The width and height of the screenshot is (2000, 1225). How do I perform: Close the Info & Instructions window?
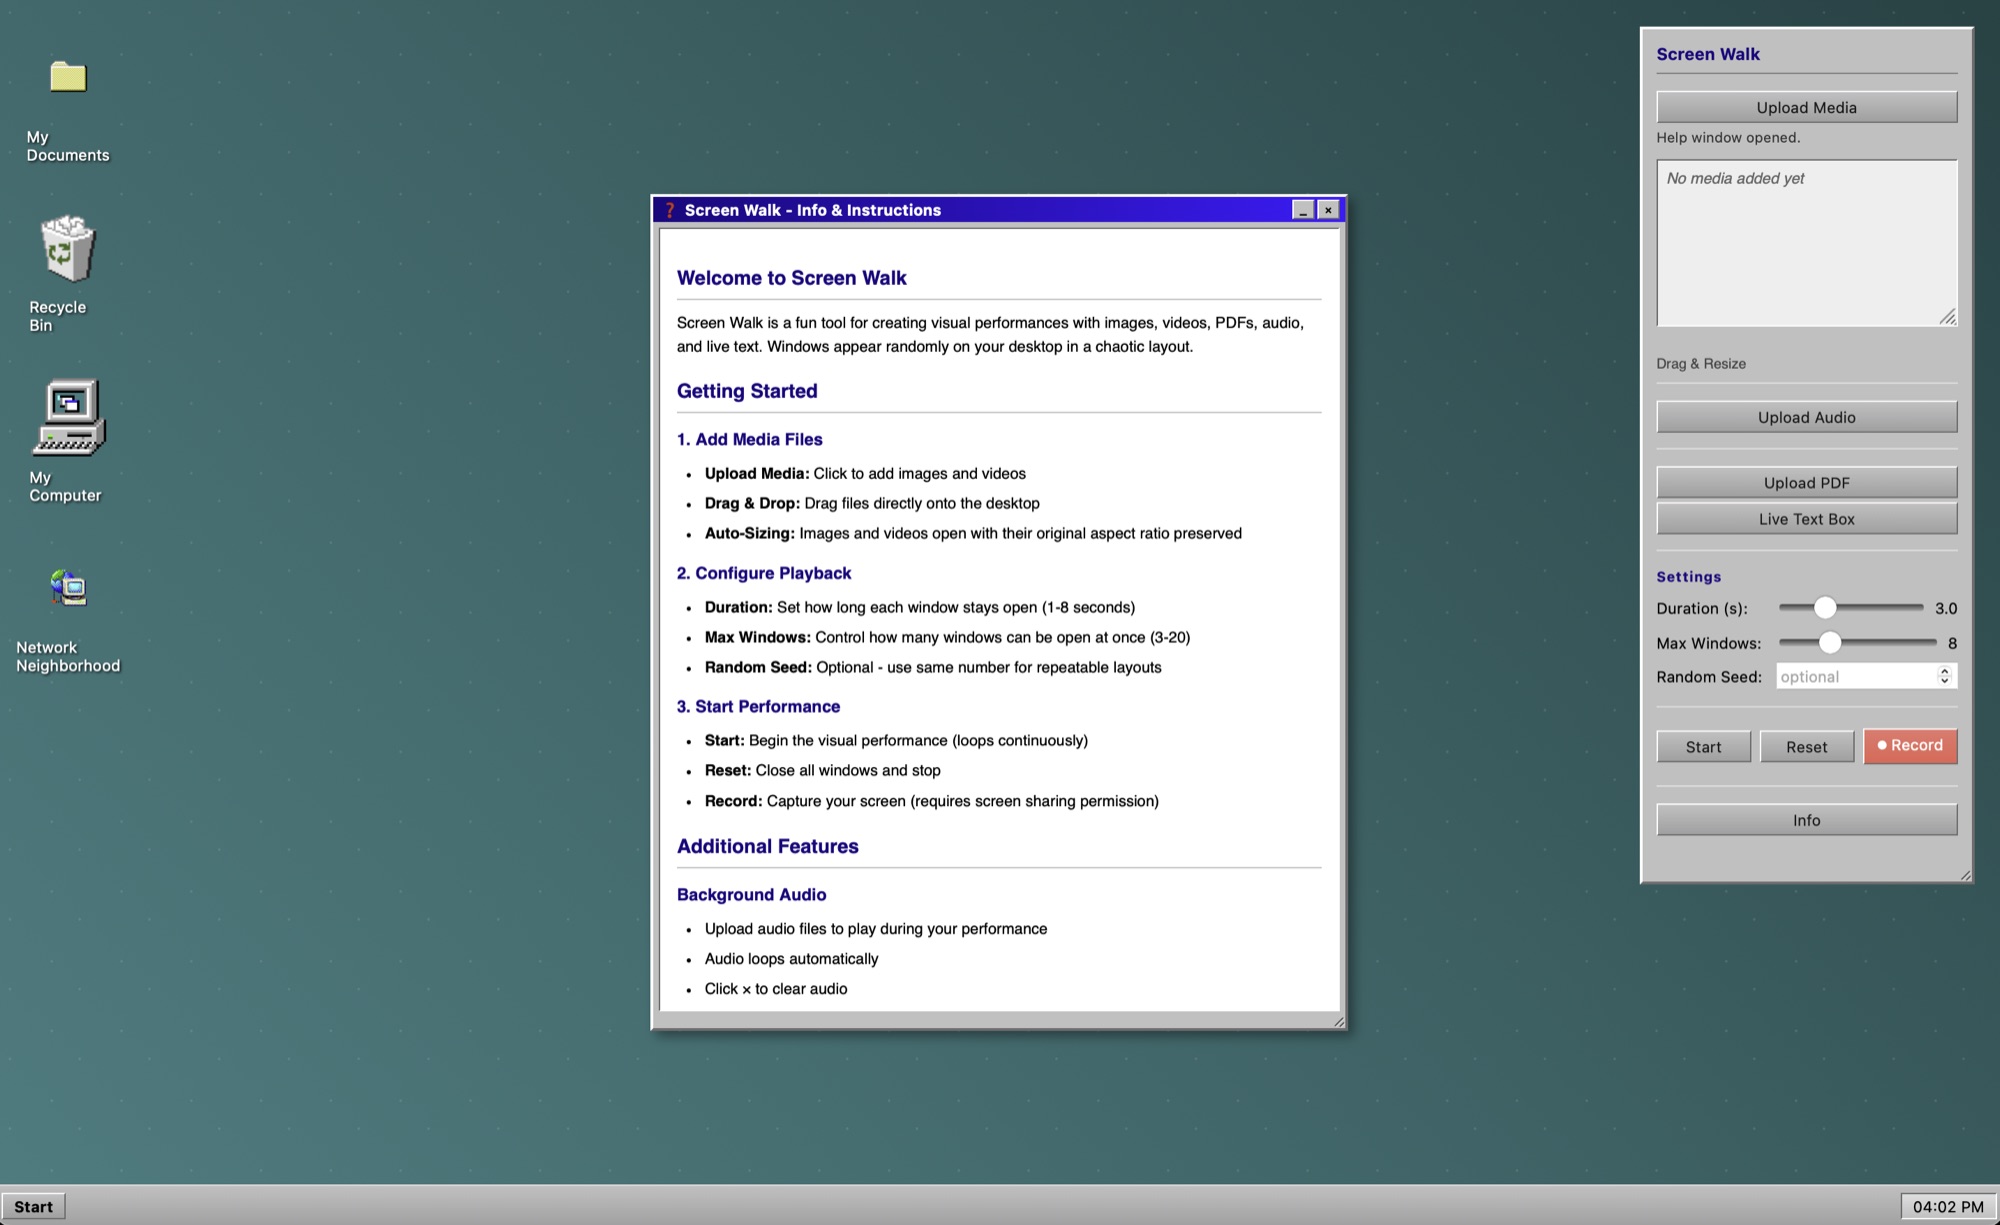point(1328,210)
